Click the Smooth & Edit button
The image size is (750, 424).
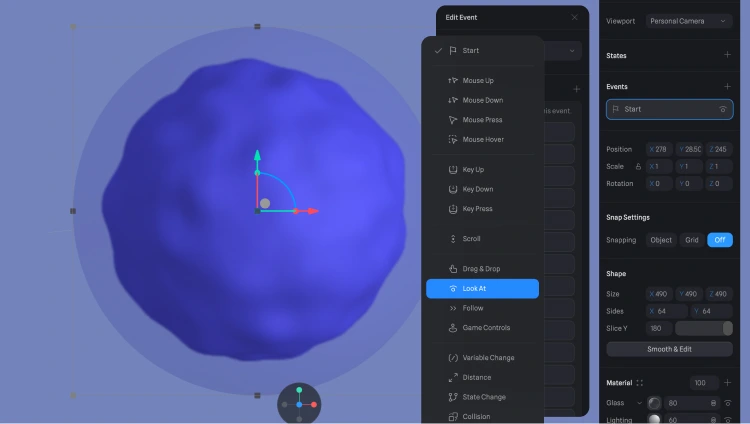point(669,349)
